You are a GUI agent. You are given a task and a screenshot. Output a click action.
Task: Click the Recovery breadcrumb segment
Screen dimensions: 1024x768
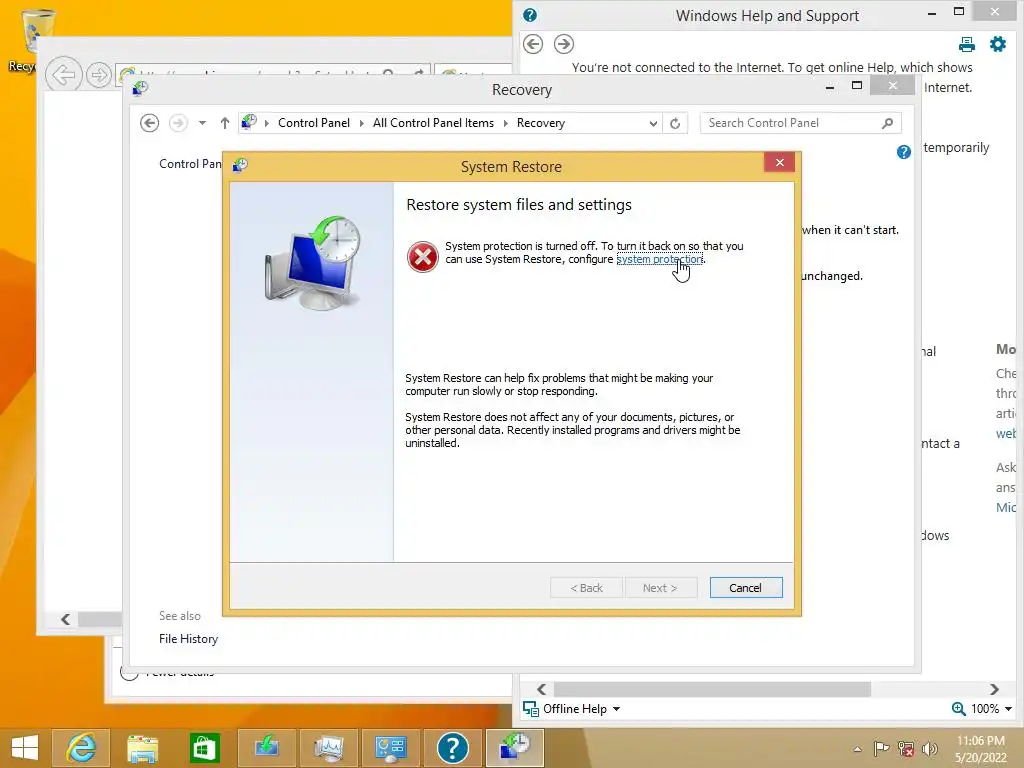(x=541, y=123)
